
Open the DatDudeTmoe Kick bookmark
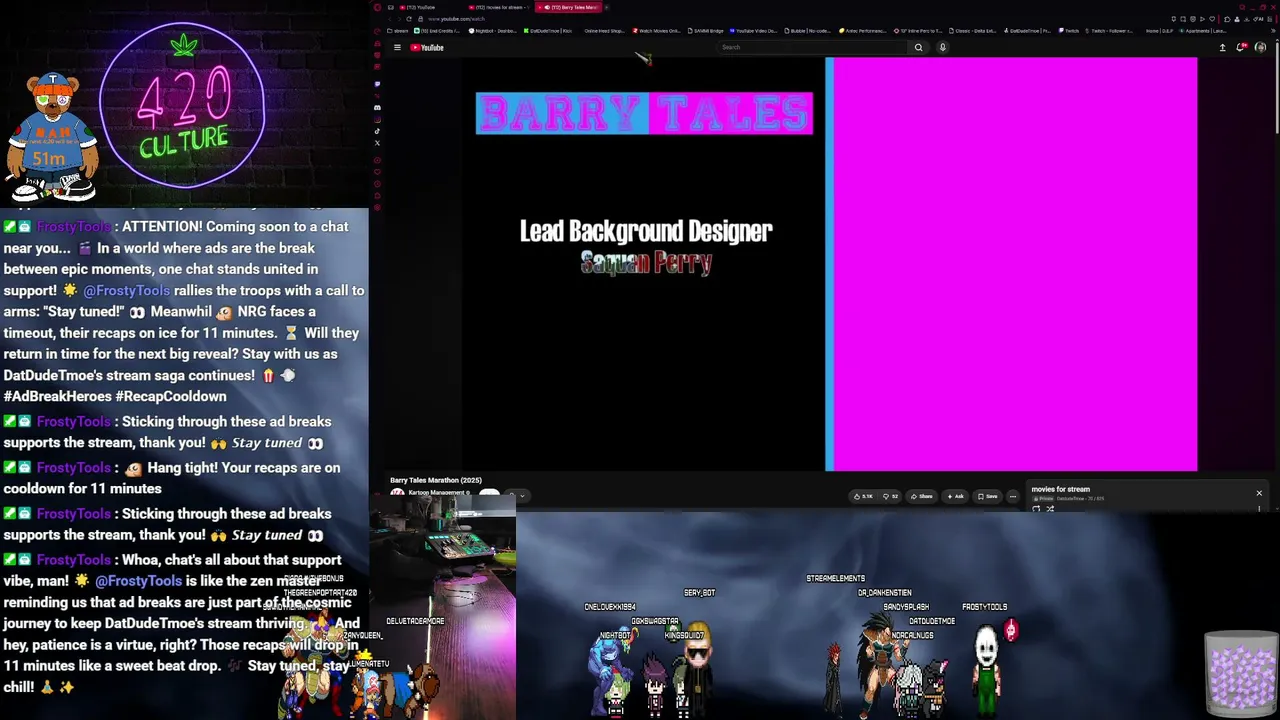point(548,31)
